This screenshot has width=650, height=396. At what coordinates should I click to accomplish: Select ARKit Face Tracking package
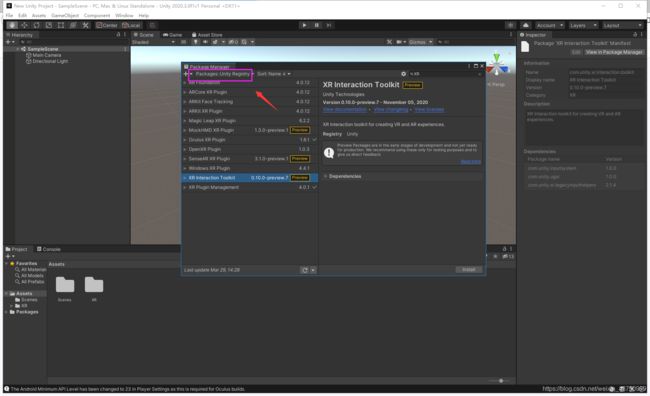(x=250, y=102)
